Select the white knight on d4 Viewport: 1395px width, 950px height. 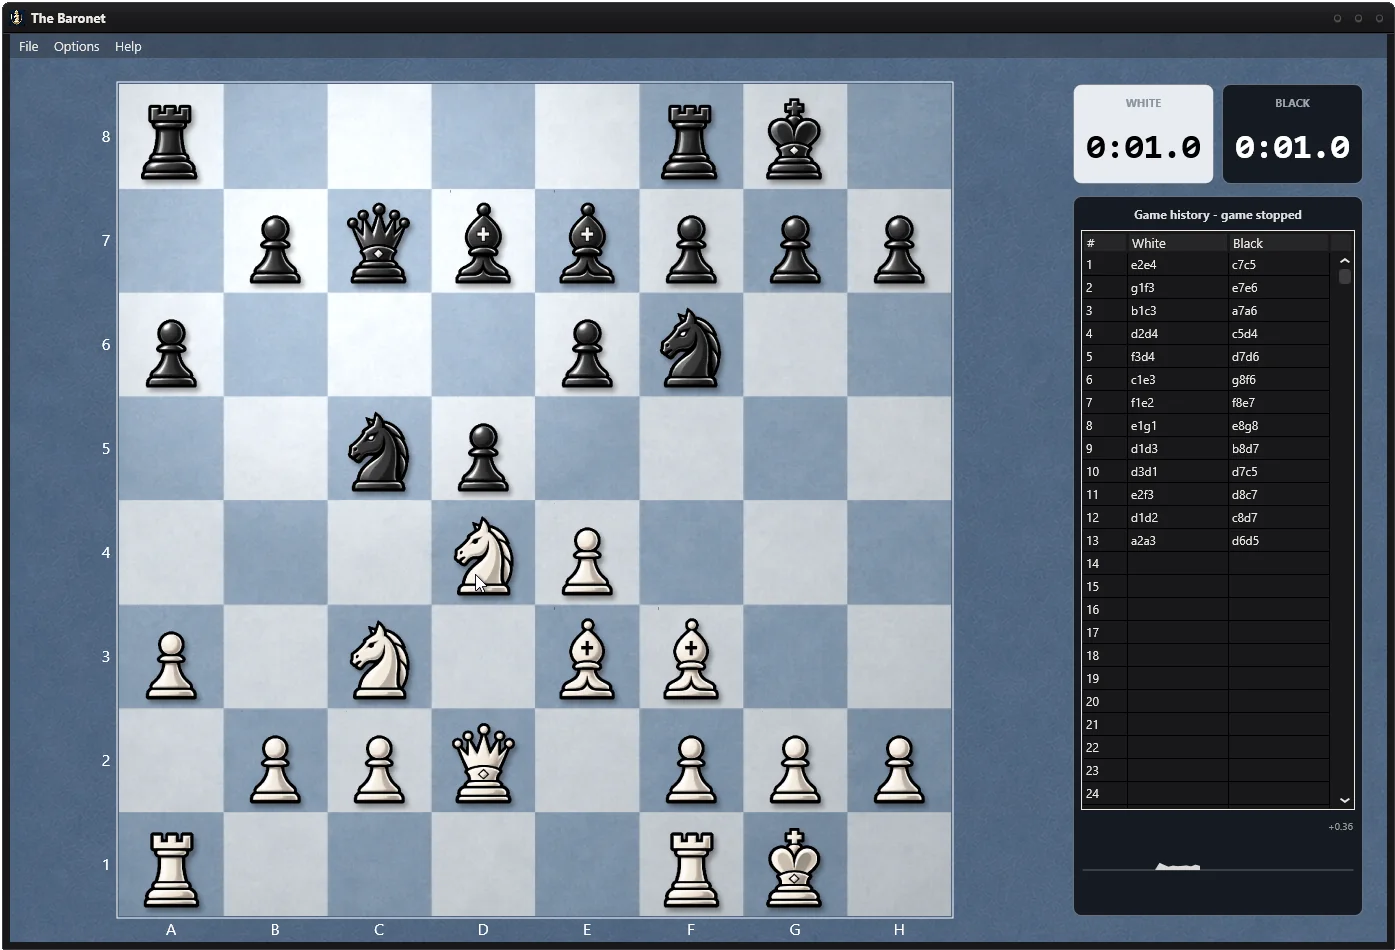(483, 556)
